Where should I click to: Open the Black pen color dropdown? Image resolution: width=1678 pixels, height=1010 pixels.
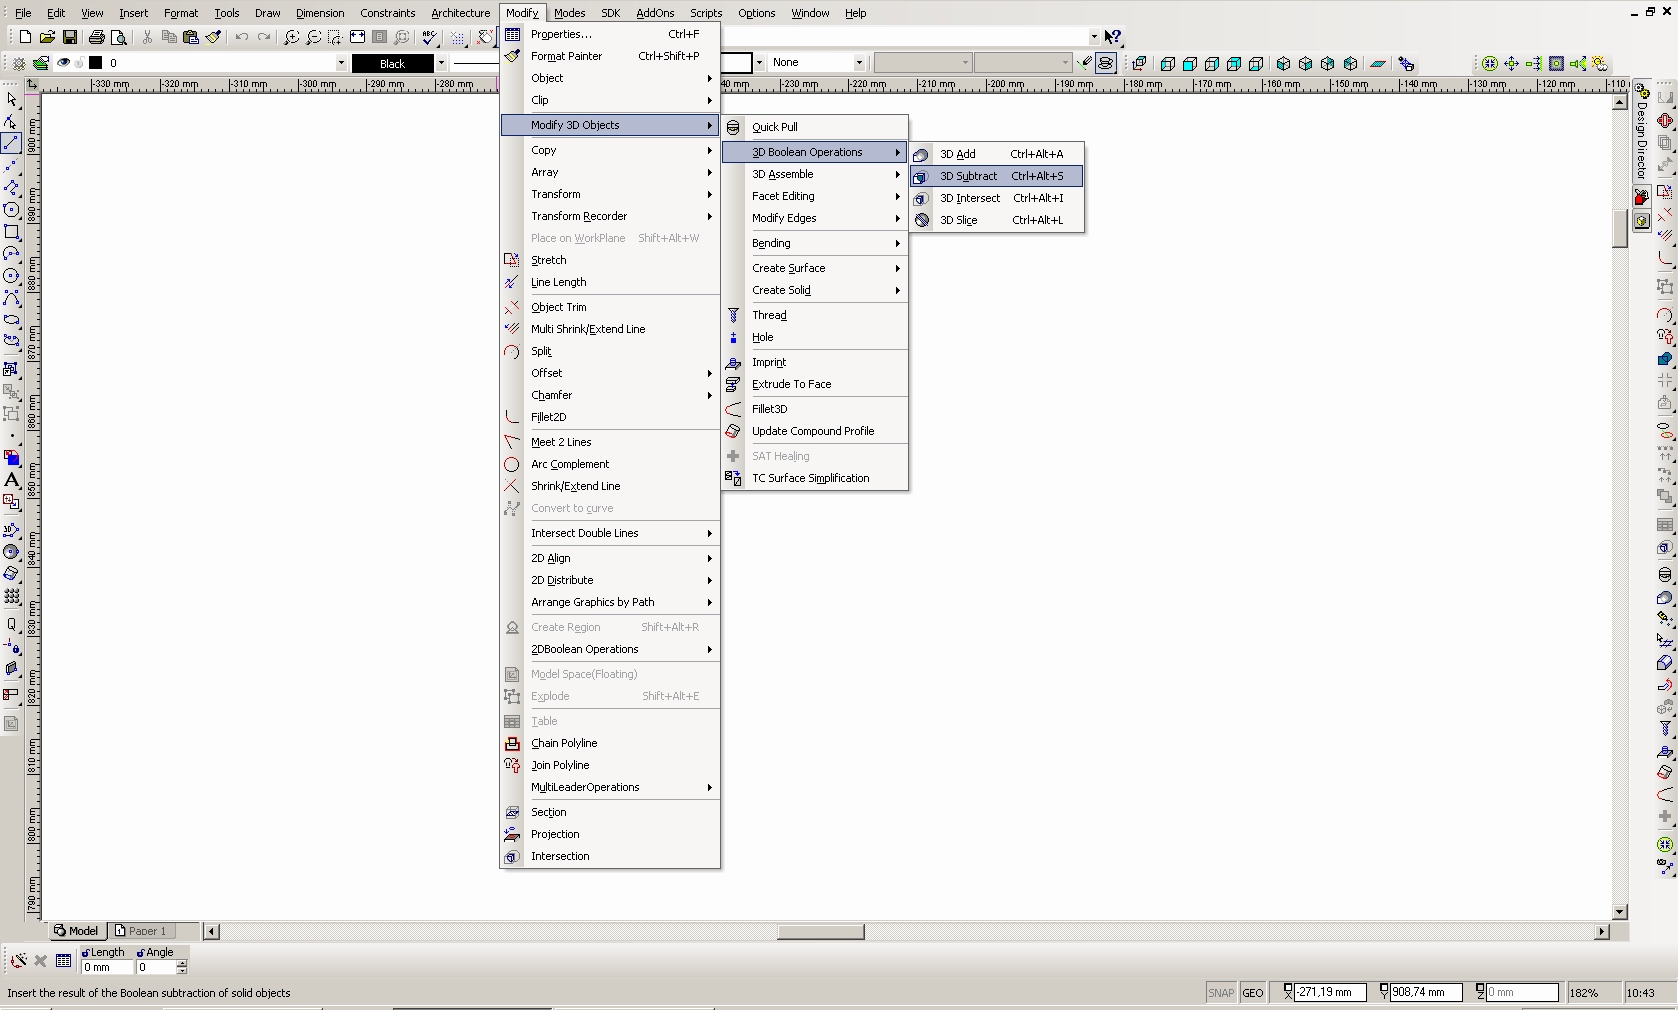(x=441, y=63)
